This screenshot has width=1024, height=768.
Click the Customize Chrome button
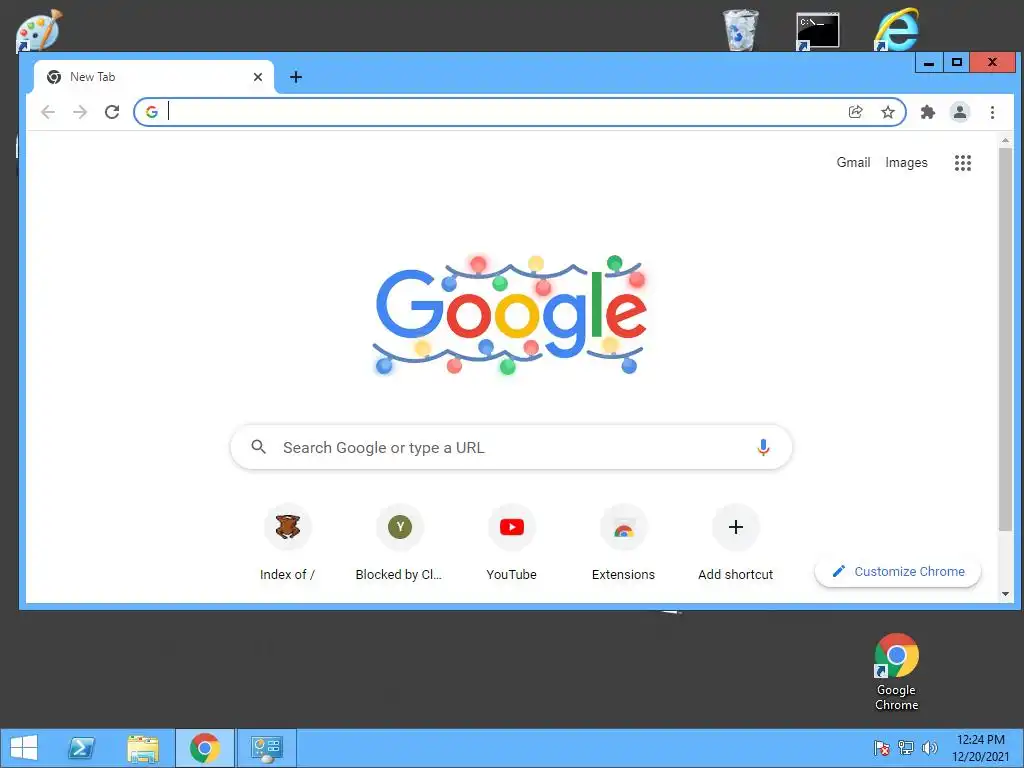(898, 571)
